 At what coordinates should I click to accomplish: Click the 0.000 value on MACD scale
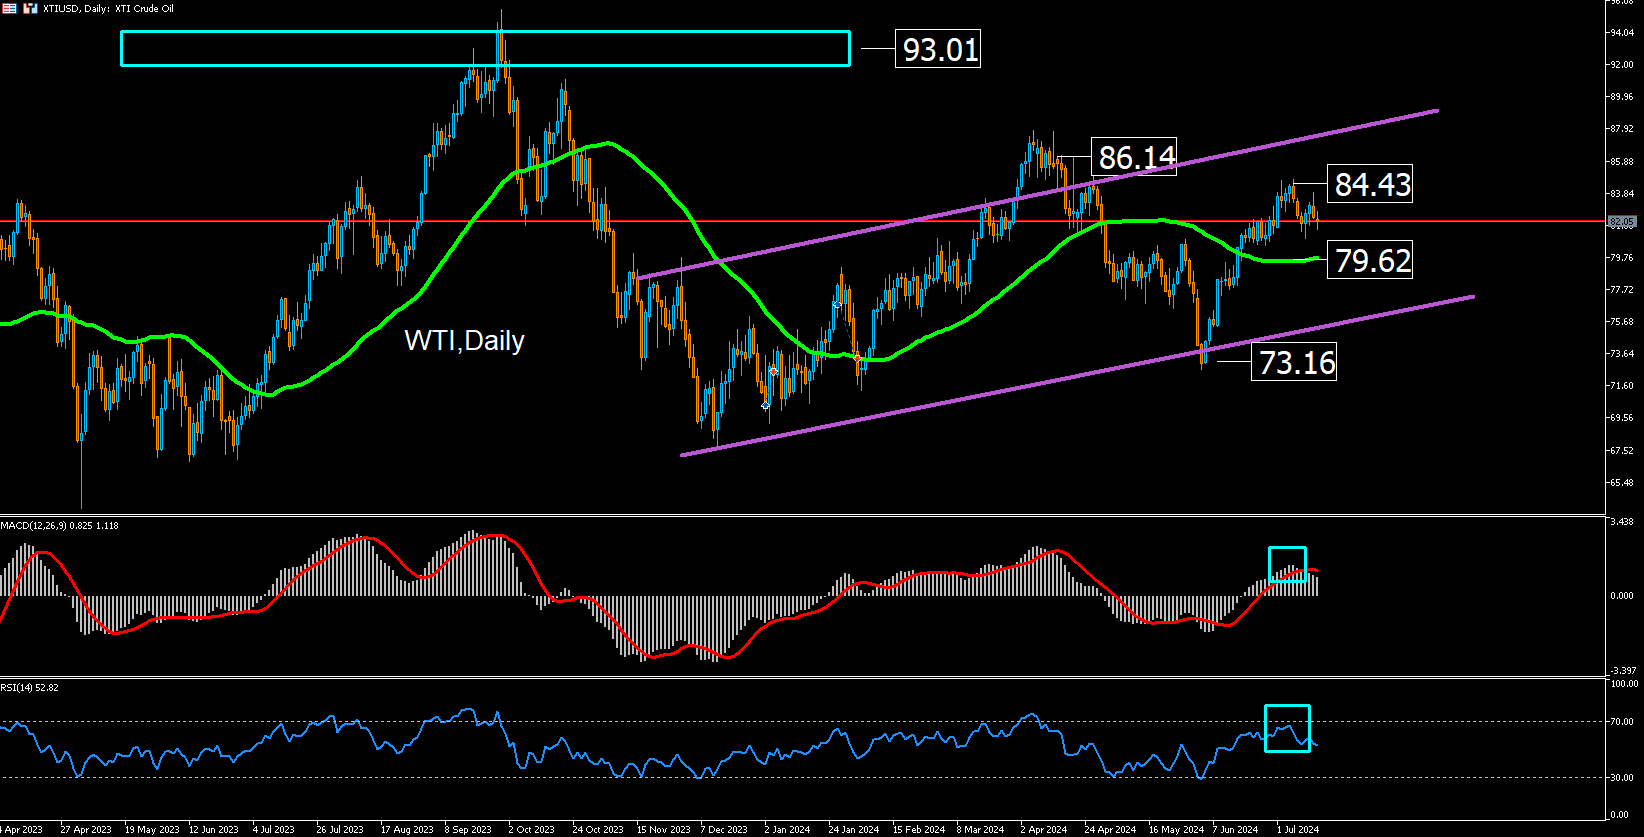(x=1622, y=596)
